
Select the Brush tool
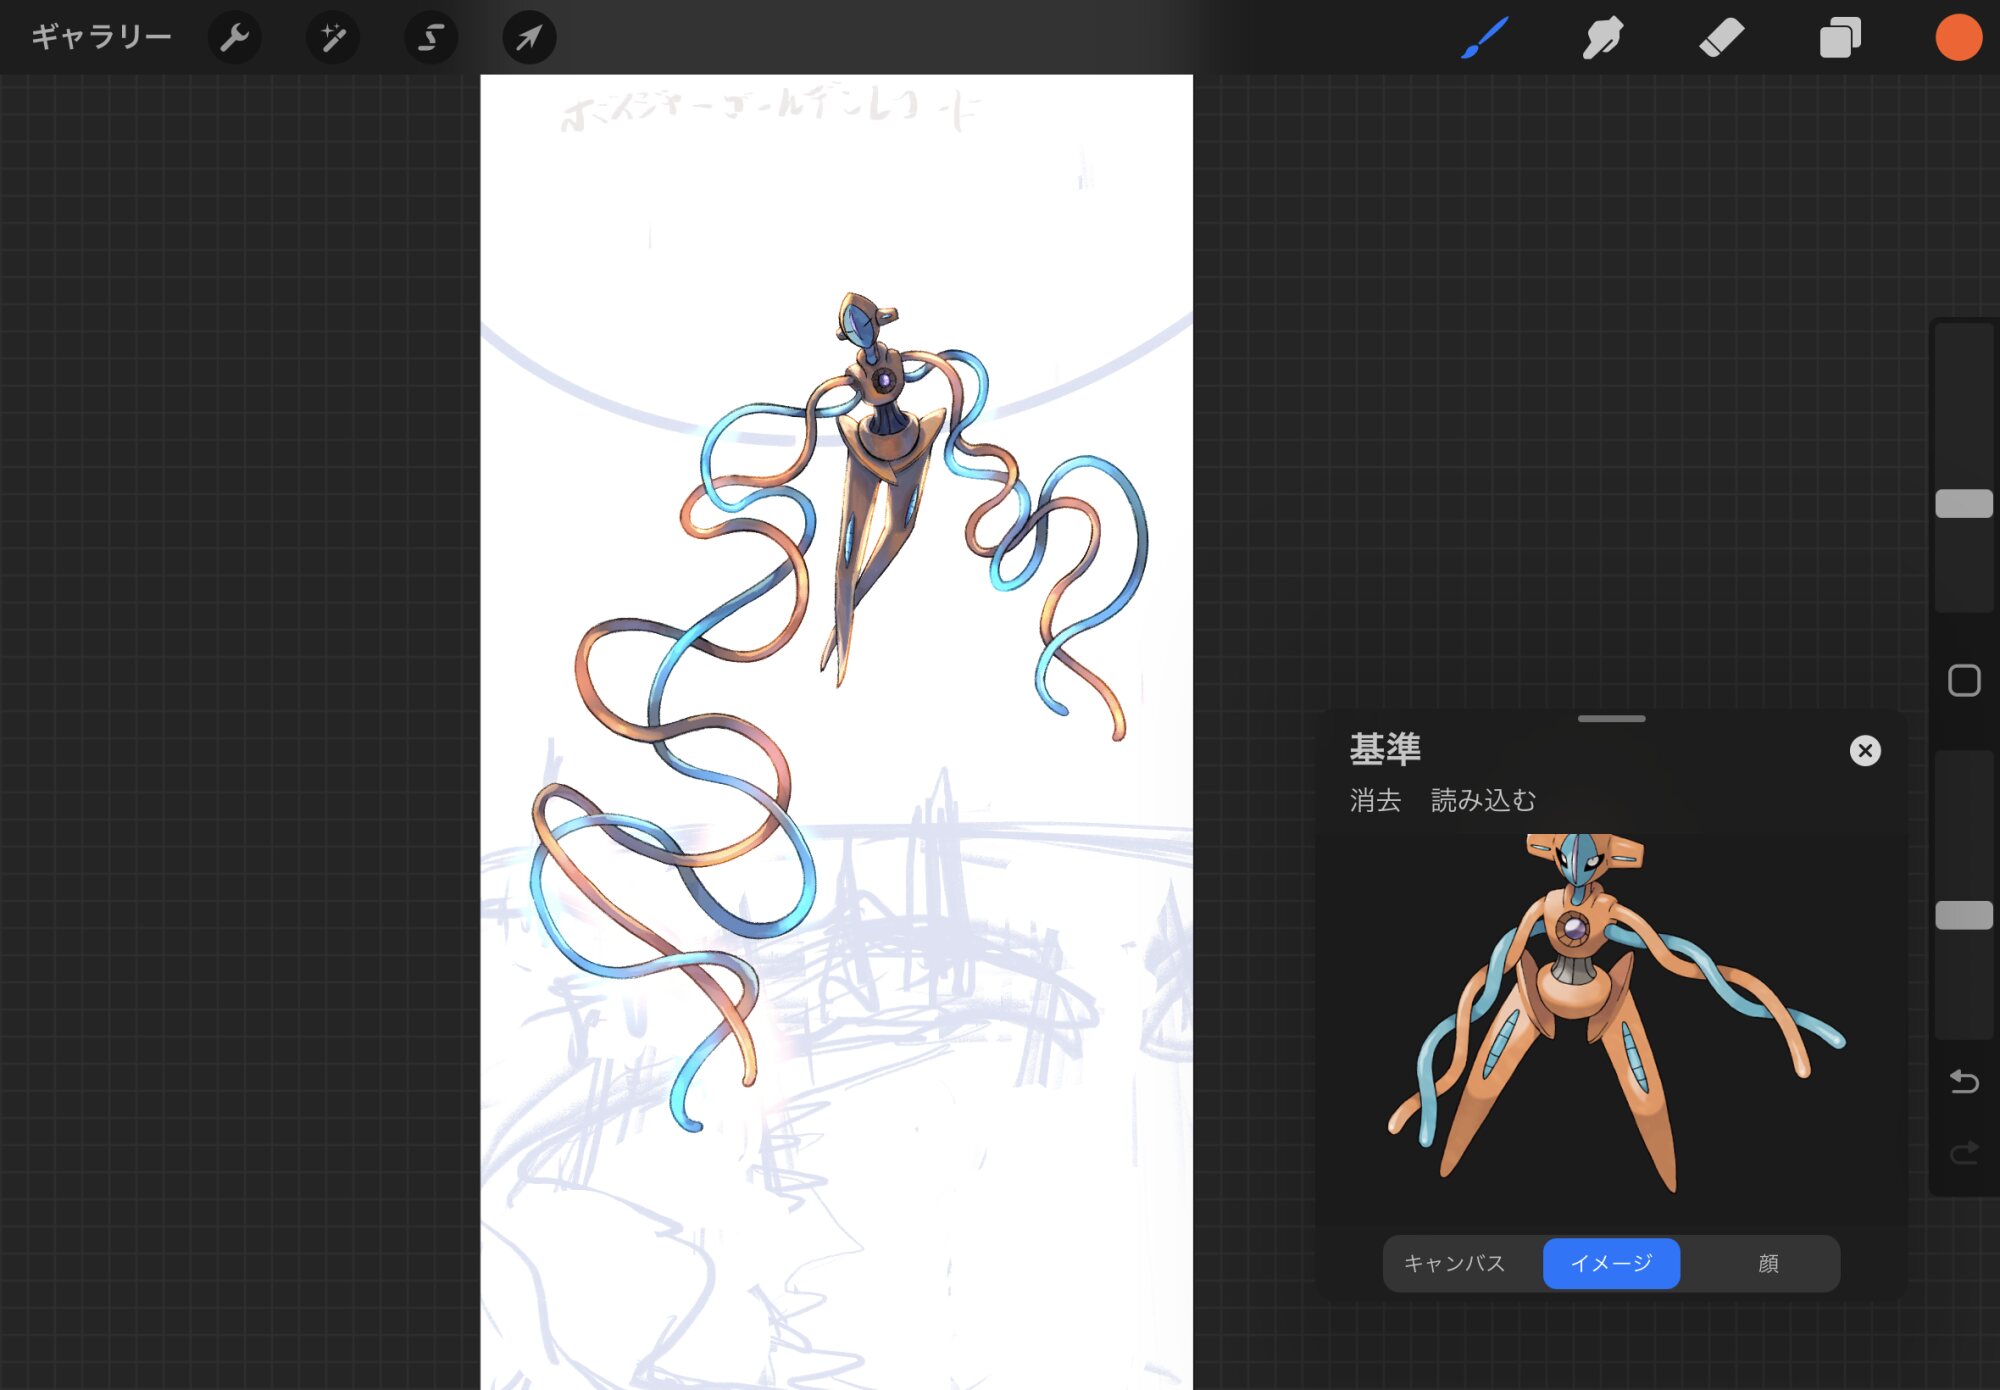1484,38
